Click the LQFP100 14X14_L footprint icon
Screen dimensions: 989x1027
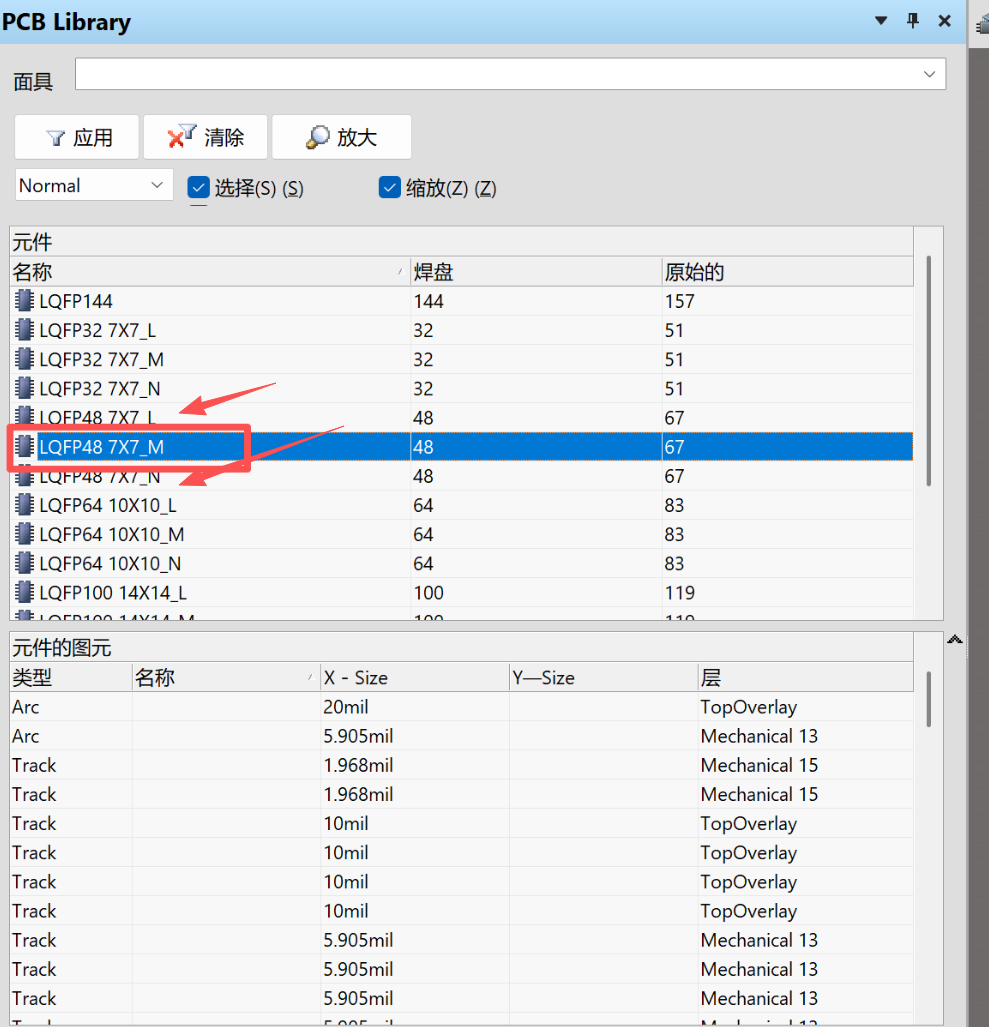pos(24,592)
